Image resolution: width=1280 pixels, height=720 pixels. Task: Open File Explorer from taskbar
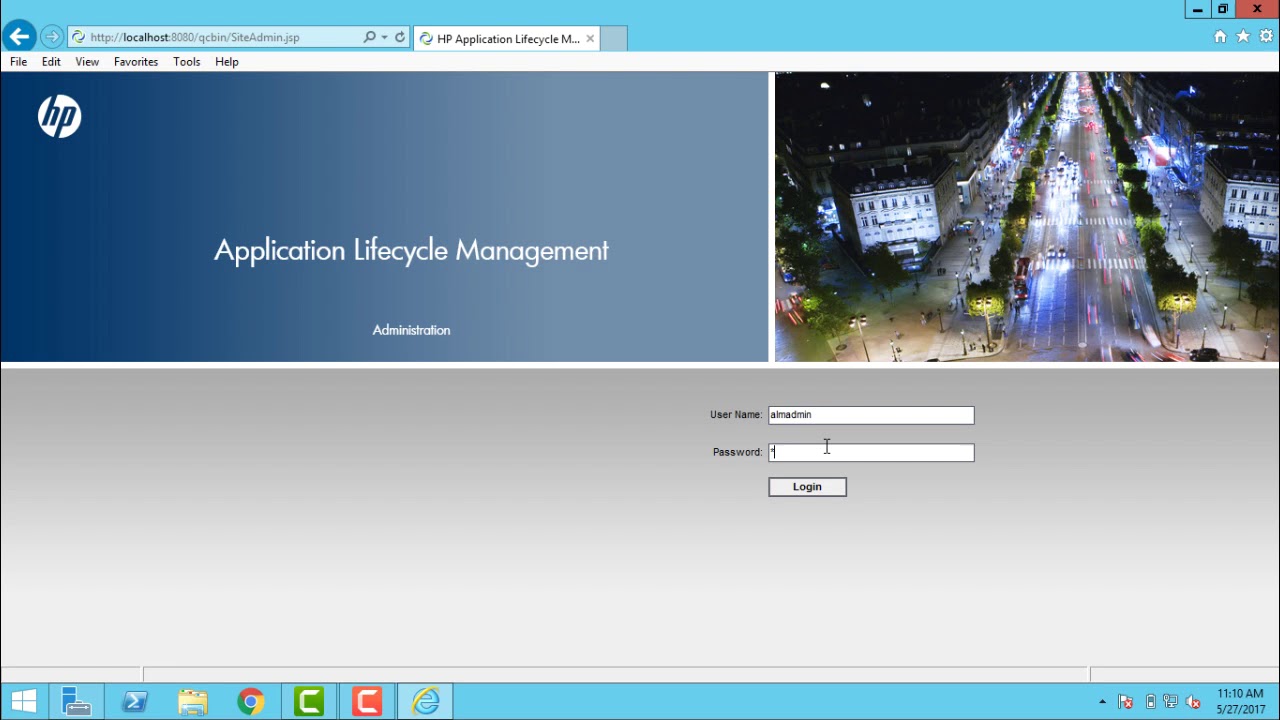coord(193,701)
